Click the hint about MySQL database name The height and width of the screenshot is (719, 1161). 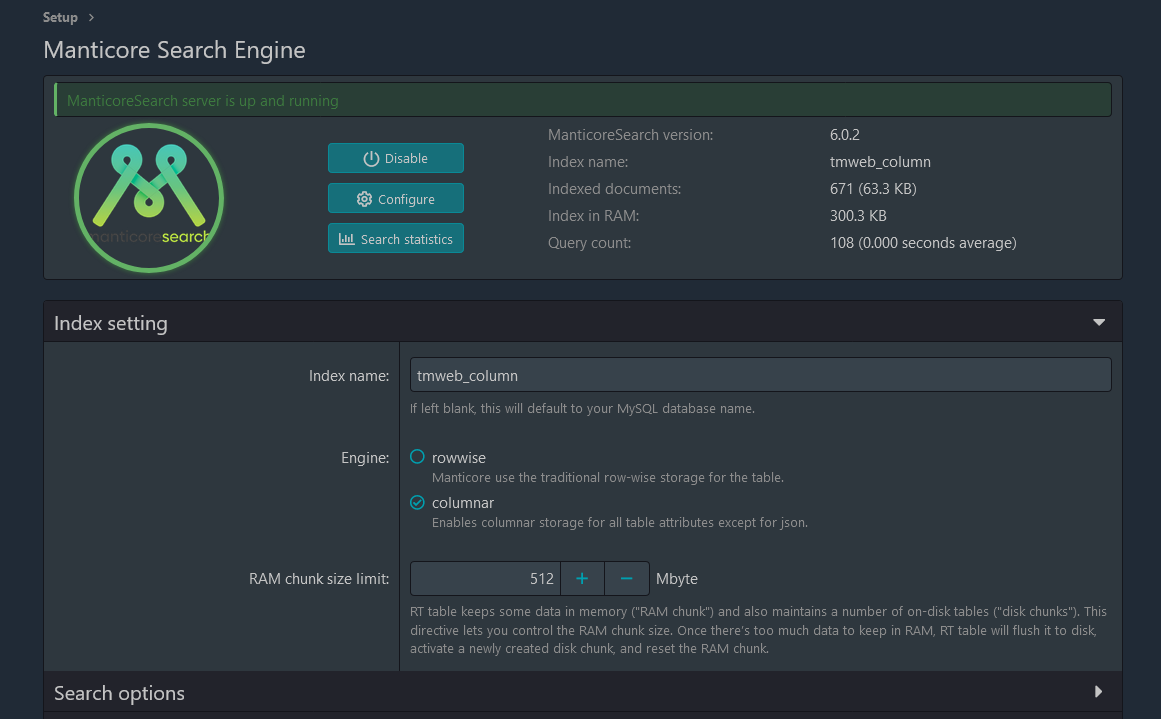point(582,409)
